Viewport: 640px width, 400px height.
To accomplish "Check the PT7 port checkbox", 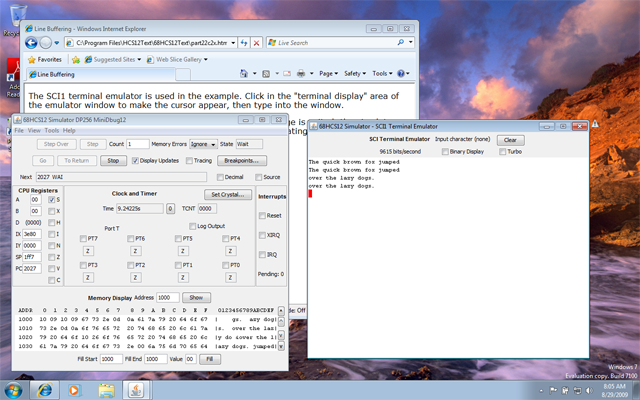I will tap(83, 238).
